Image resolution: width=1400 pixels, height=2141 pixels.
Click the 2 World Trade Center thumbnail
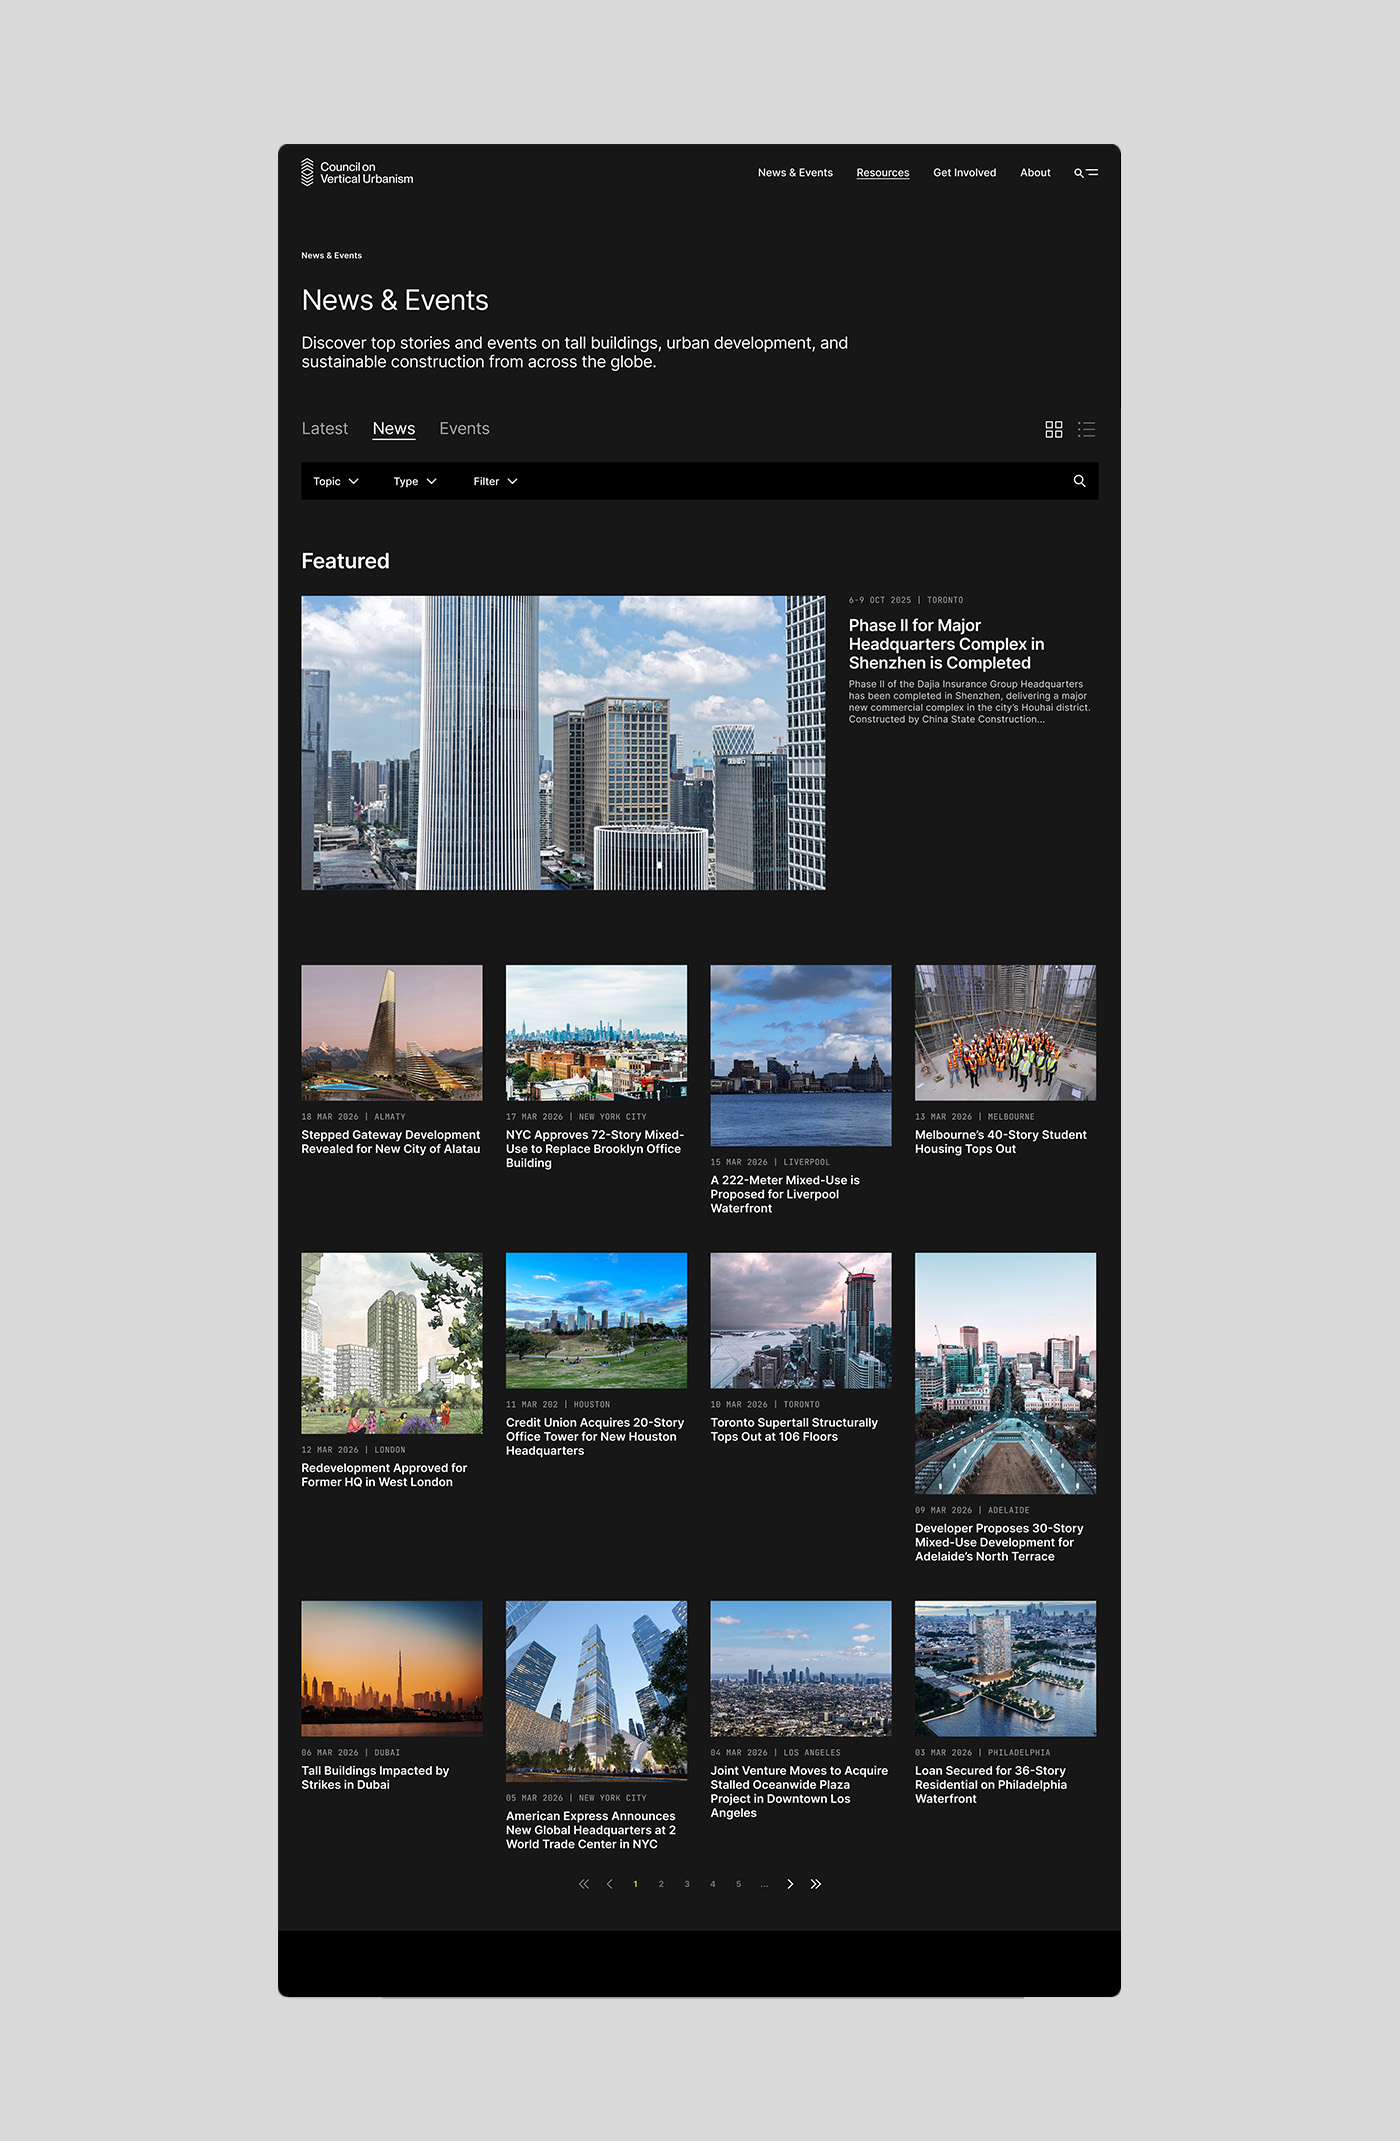click(596, 1691)
